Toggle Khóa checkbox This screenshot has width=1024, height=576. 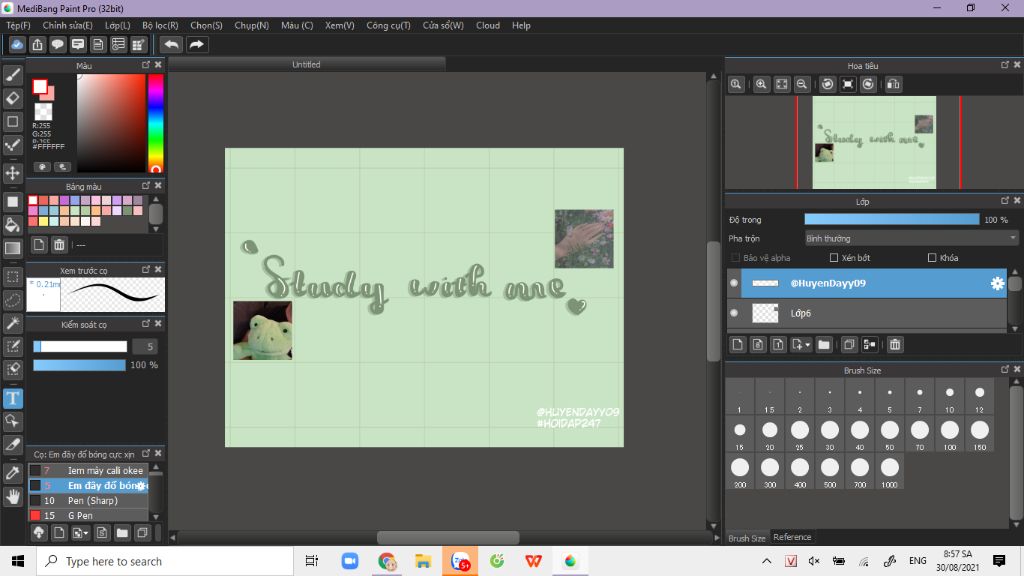932,258
